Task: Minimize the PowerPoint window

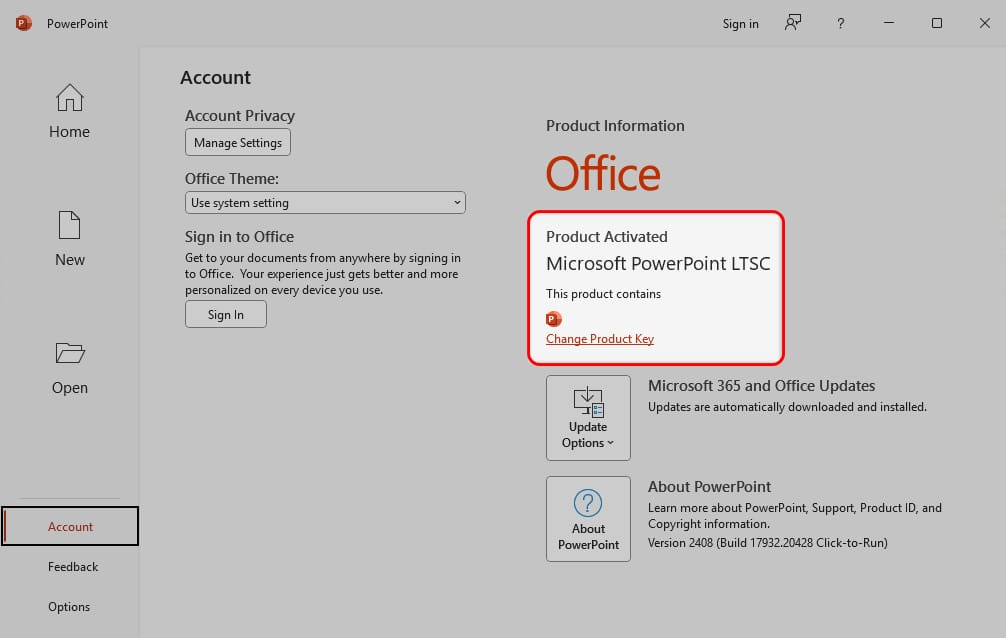Action: [x=889, y=23]
